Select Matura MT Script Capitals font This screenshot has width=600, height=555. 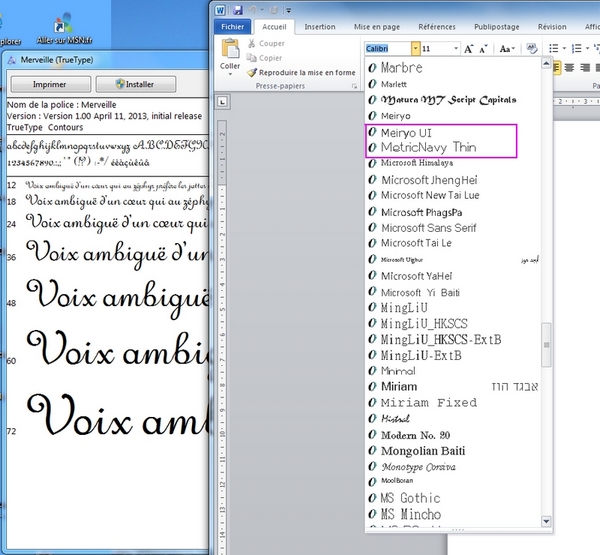(x=453, y=100)
